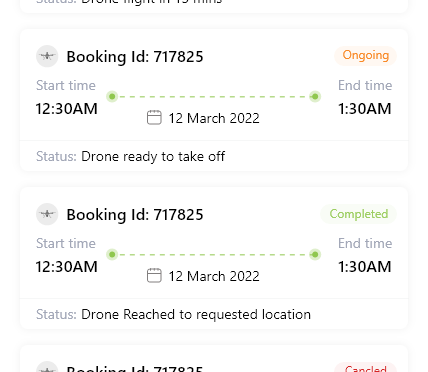This screenshot has width=428, height=372.
Task: Click 1:30AM end time on Ongoing booking
Action: (x=365, y=109)
